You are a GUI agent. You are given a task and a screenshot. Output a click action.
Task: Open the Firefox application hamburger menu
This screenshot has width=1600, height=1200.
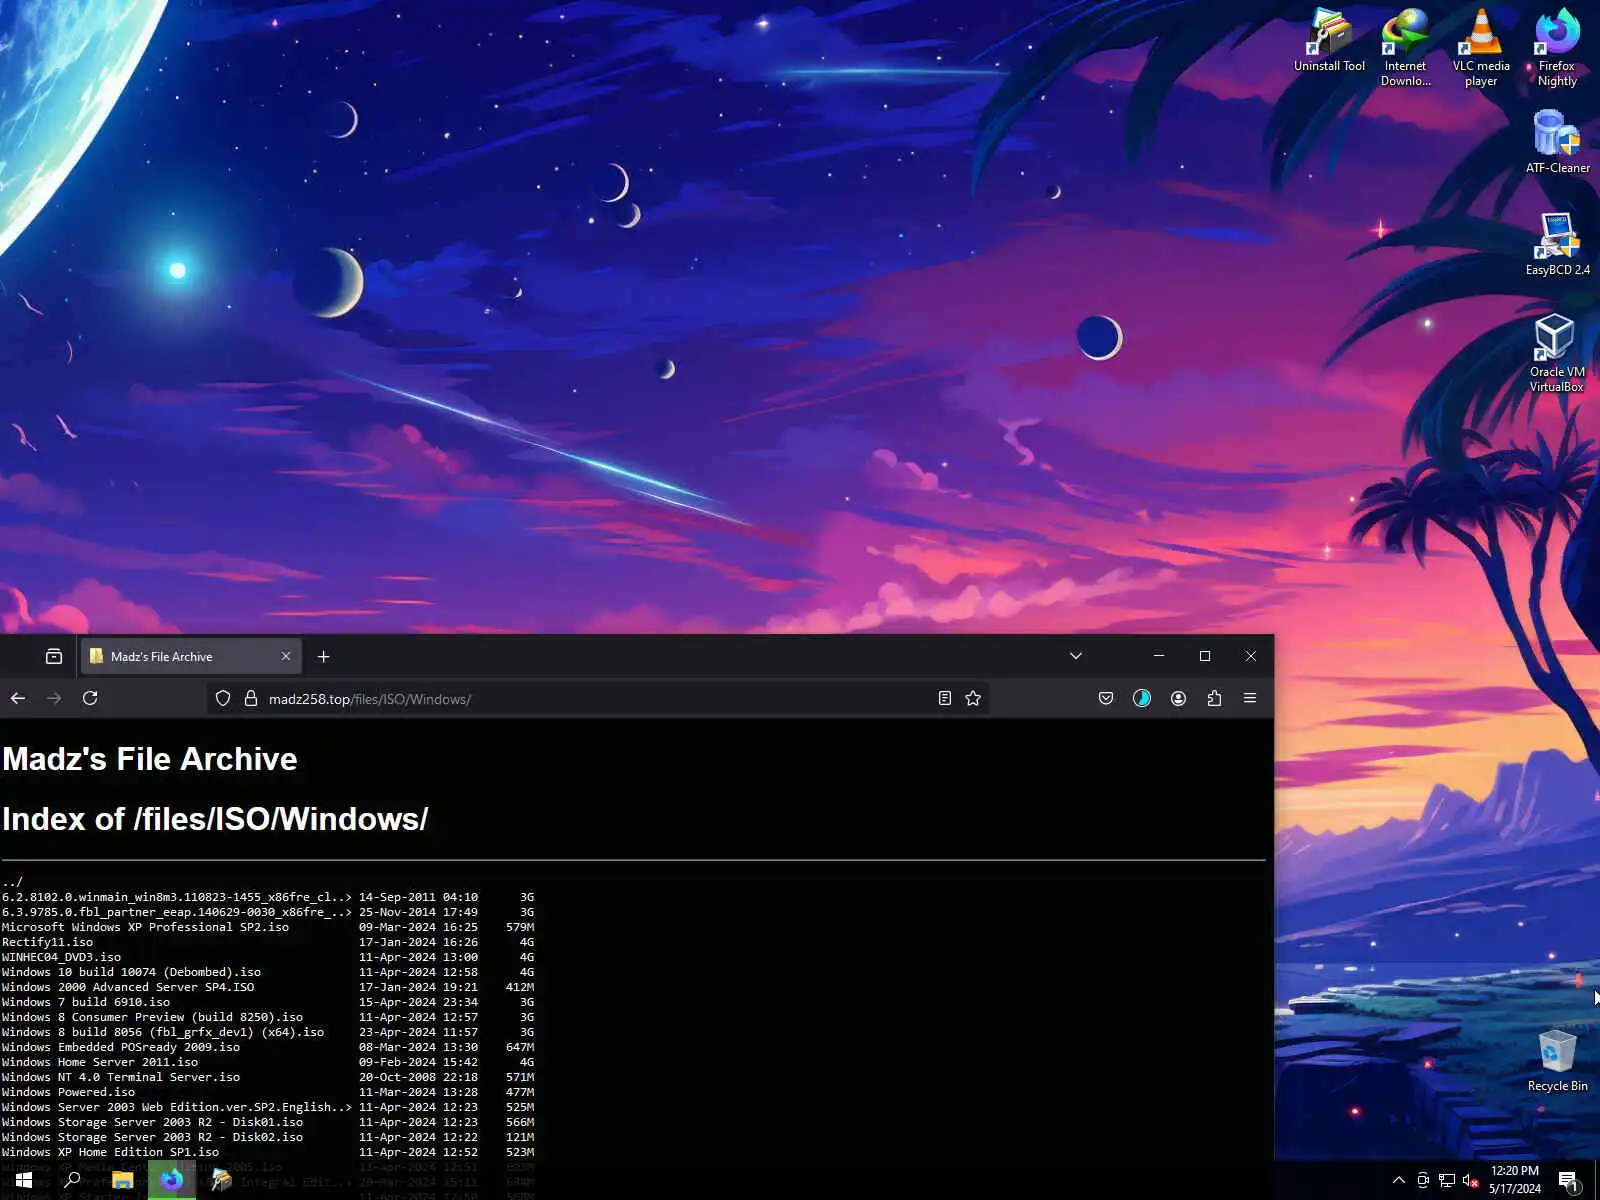pos(1250,698)
